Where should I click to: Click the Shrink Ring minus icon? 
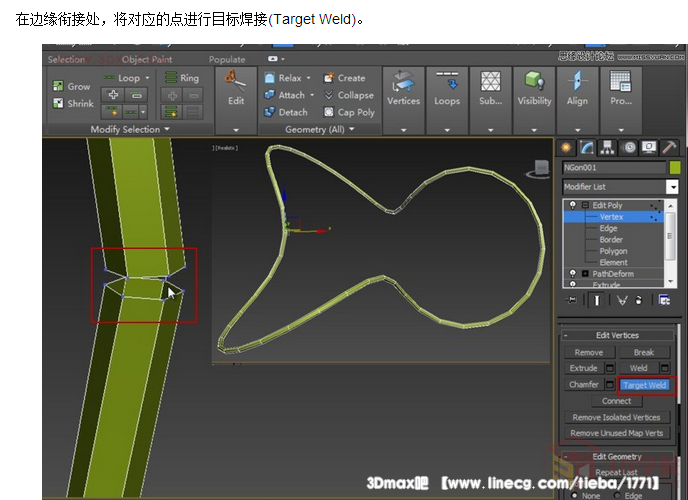tap(194, 95)
